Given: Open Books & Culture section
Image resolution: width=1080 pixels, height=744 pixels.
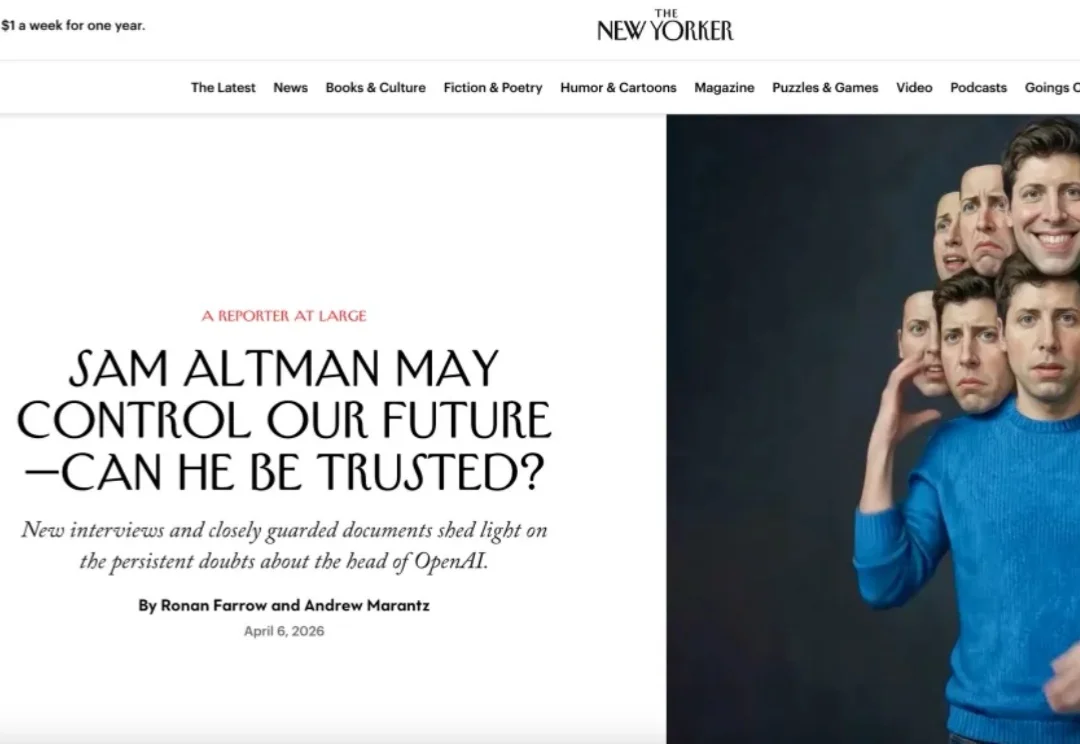Looking at the screenshot, I should tap(375, 87).
